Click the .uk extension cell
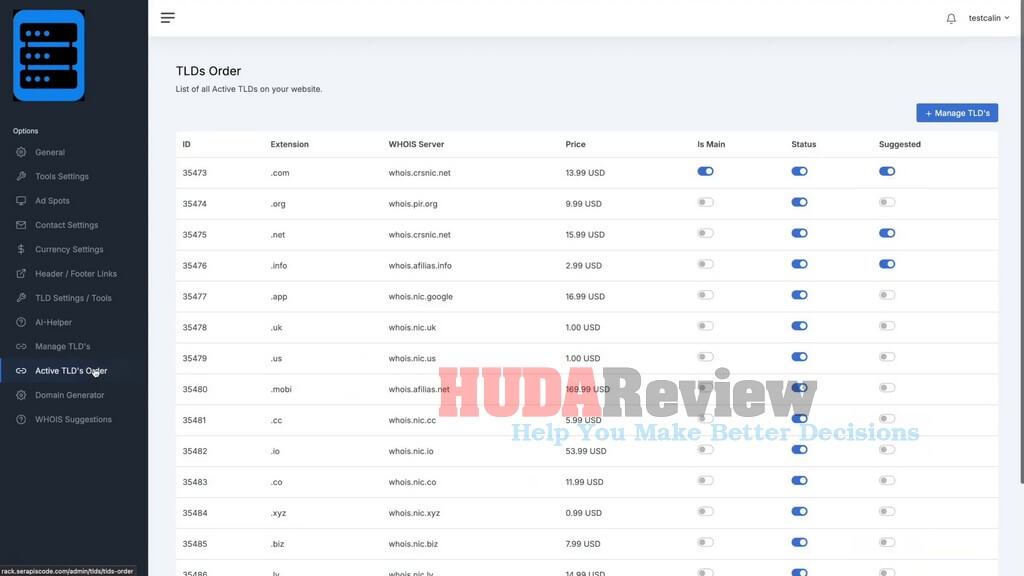This screenshot has width=1024, height=576. pyautogui.click(x=276, y=327)
